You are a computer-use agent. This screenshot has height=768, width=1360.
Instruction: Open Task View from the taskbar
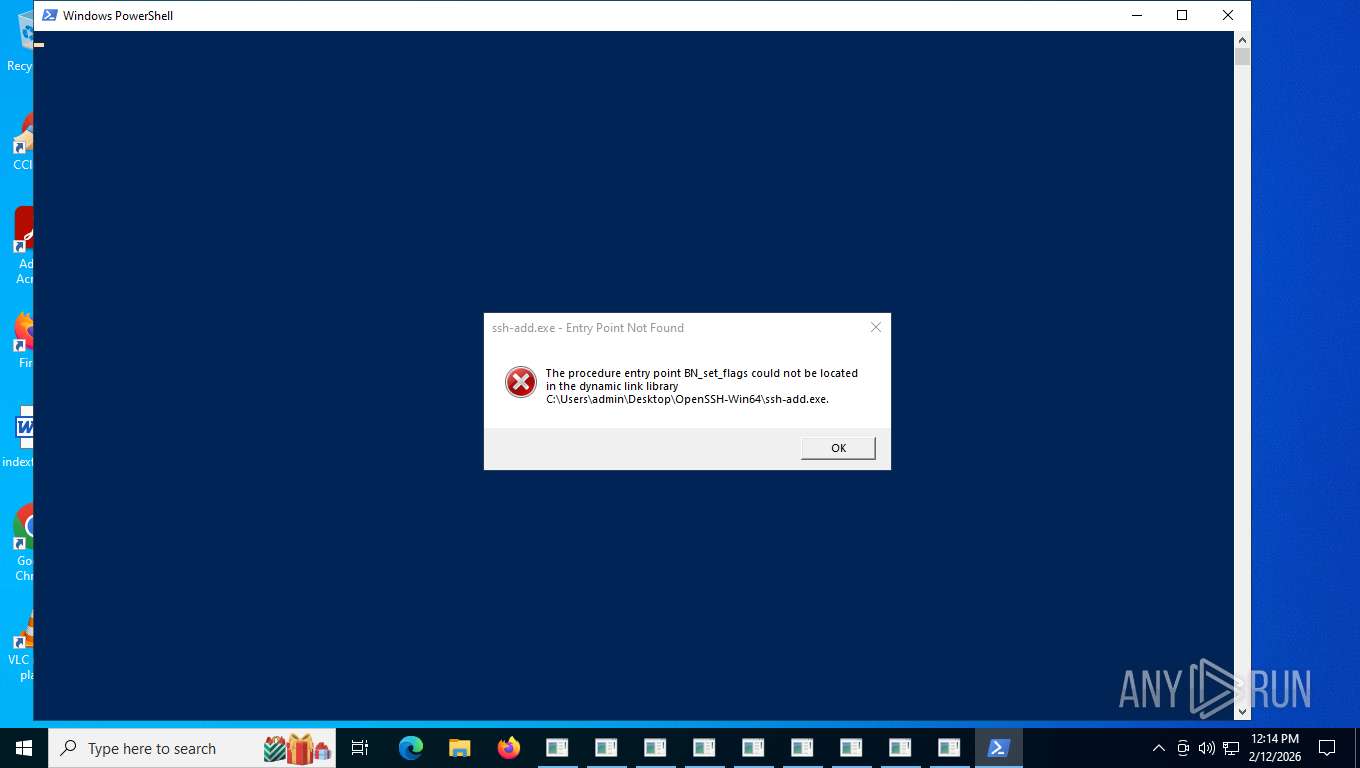tap(360, 748)
